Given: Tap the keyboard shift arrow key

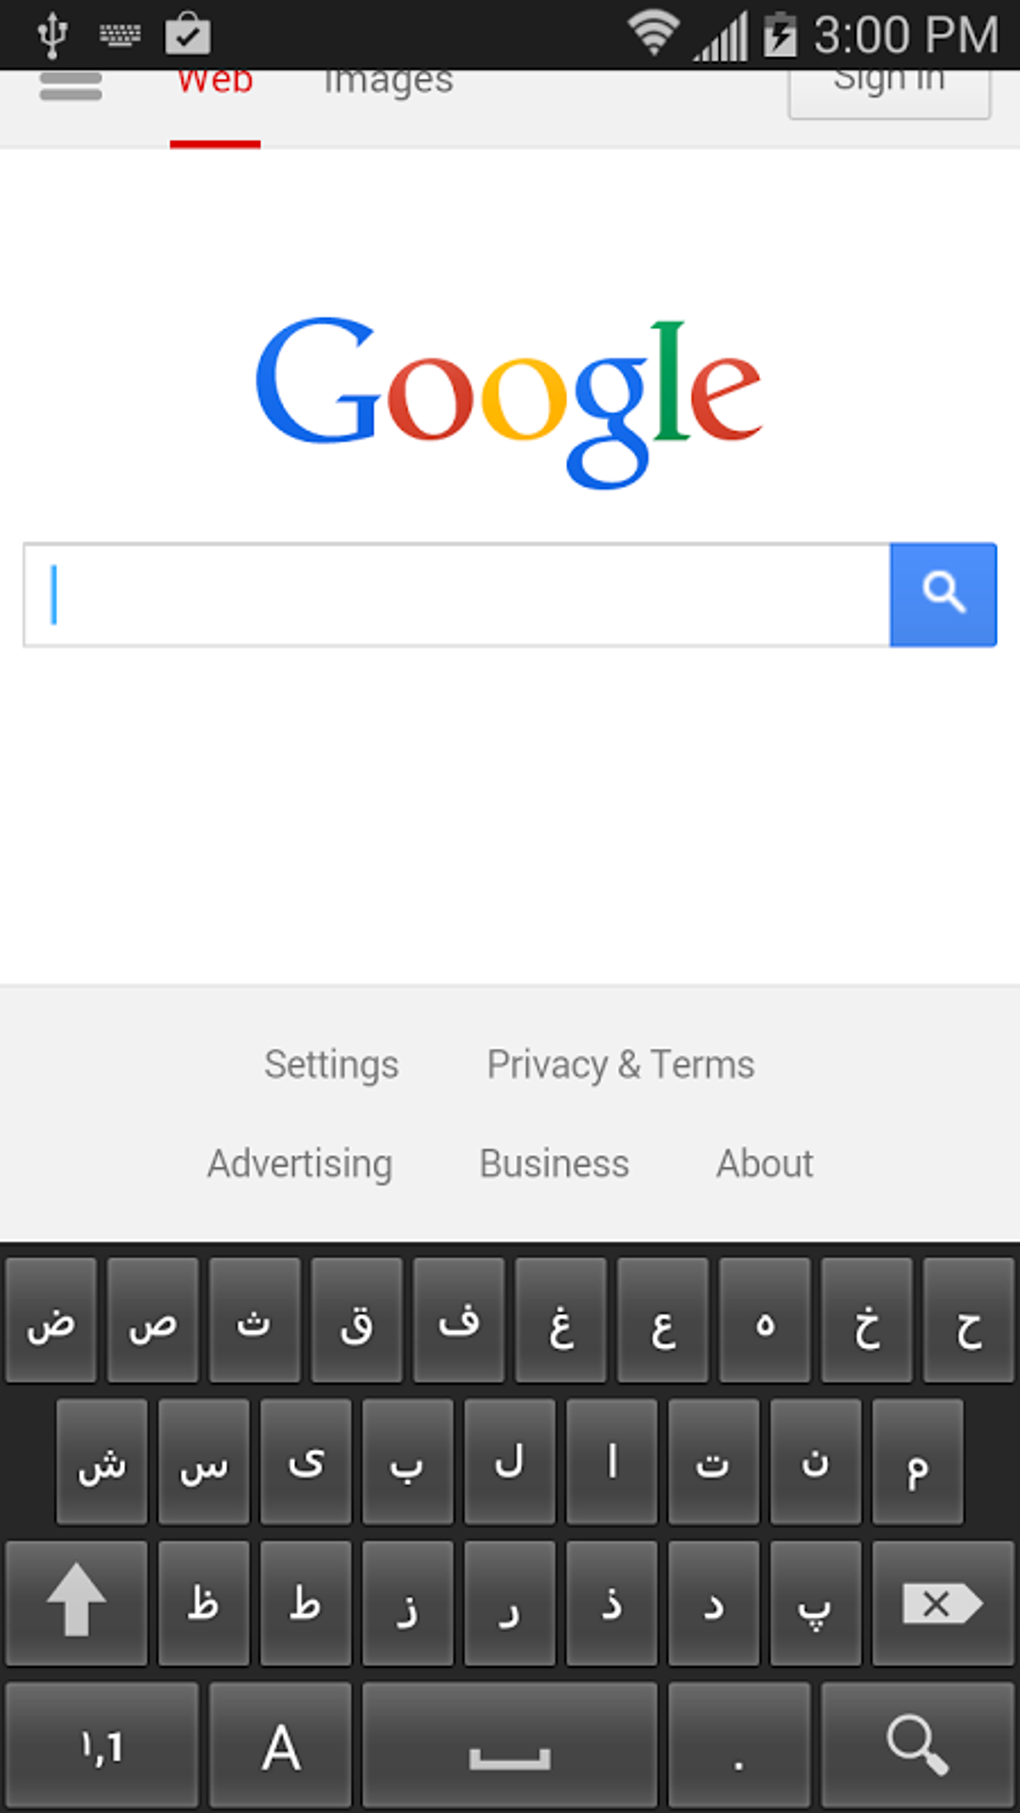Looking at the screenshot, I should click(76, 1603).
